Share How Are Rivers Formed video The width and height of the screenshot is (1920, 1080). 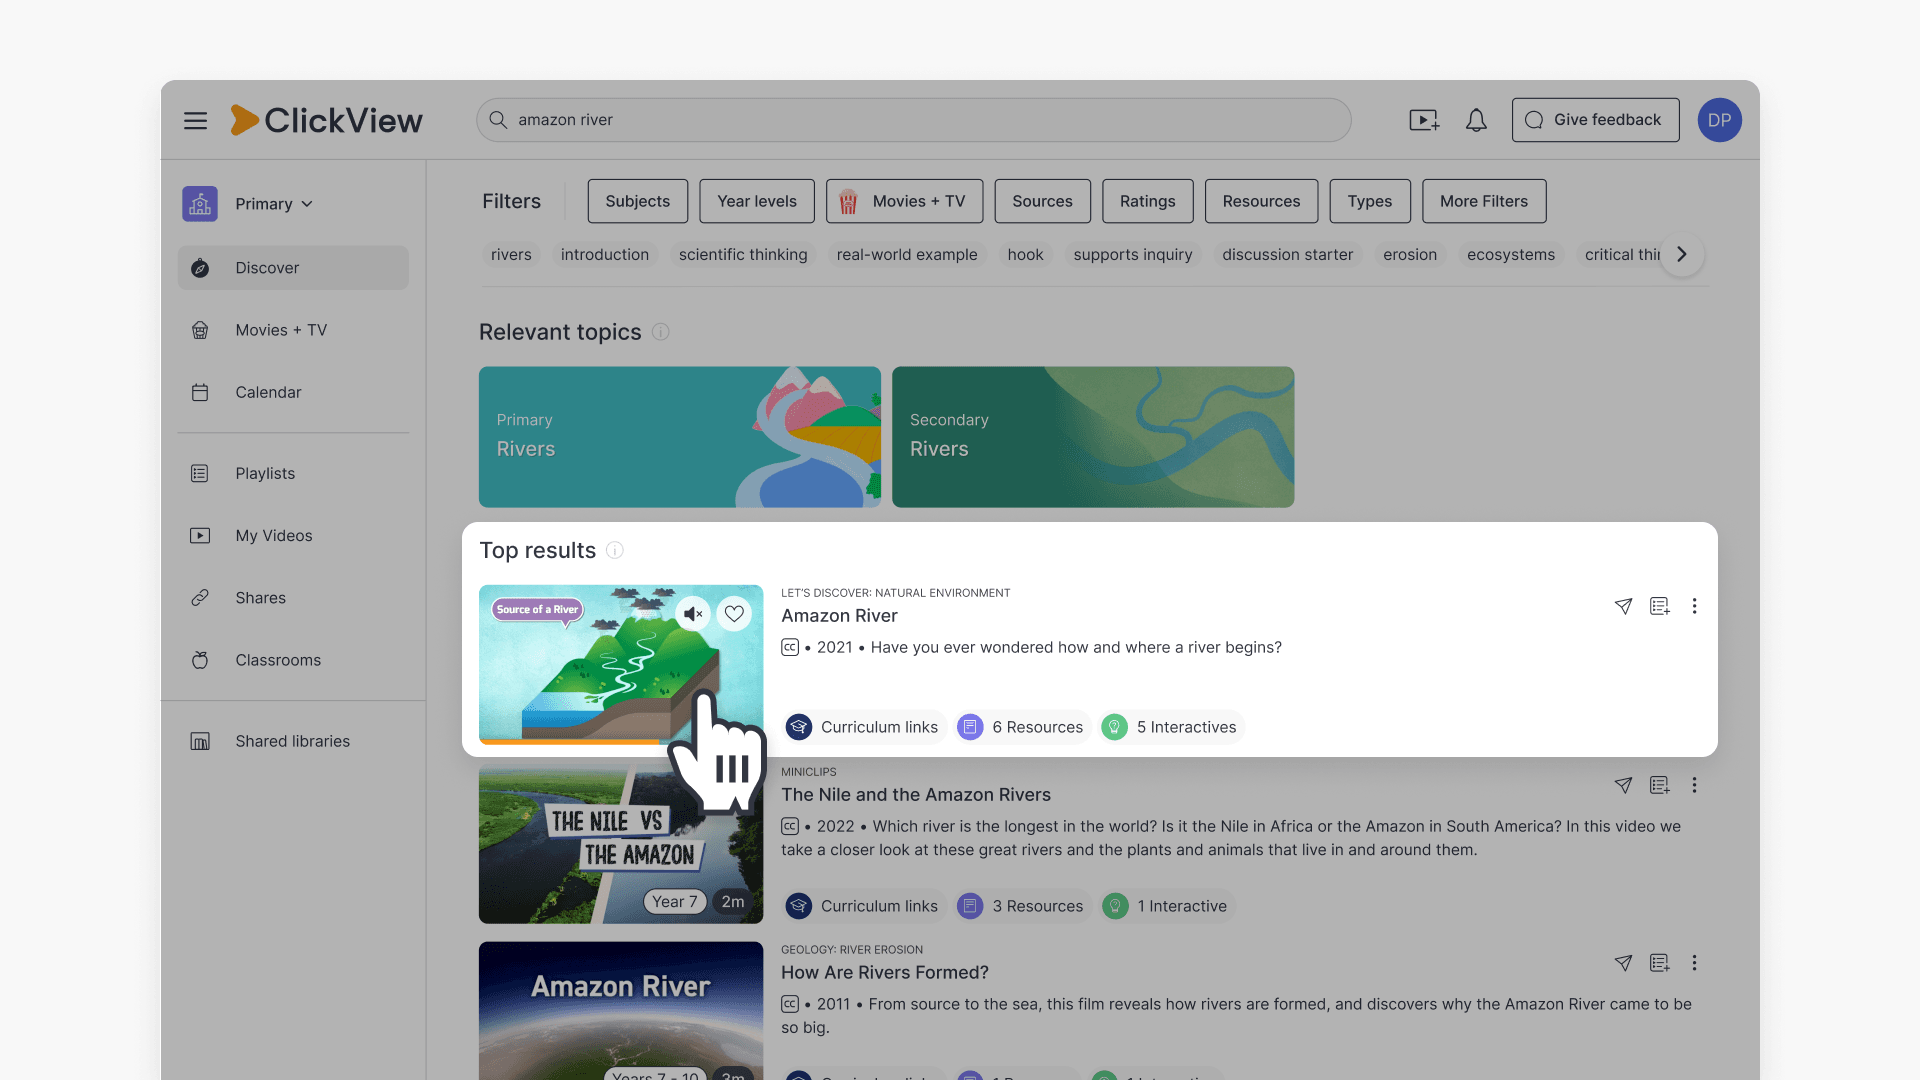(x=1623, y=963)
